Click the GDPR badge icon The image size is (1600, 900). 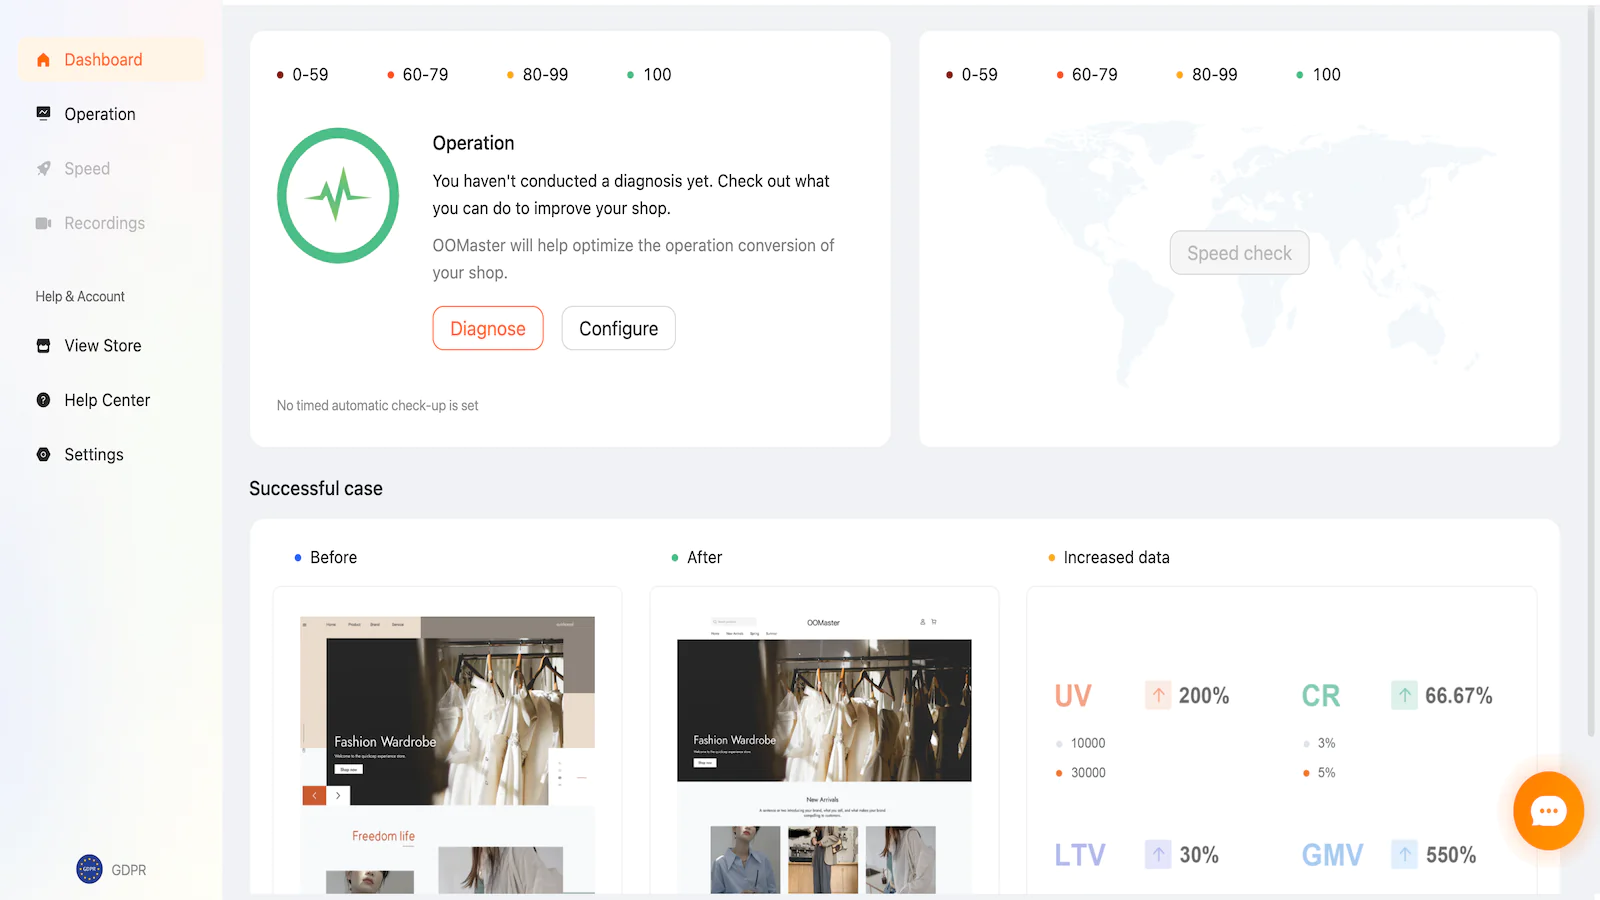point(89,869)
